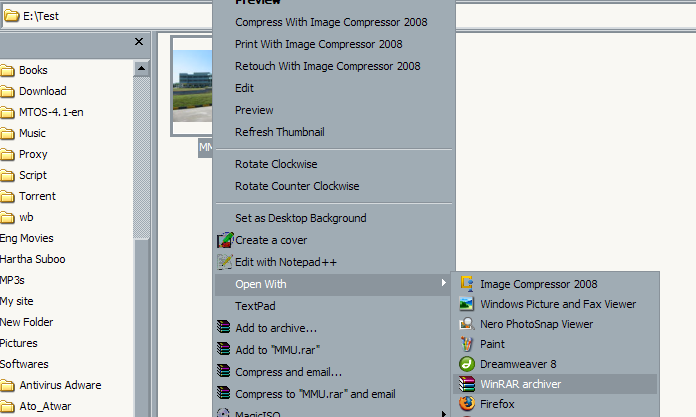Open with Windows Picture and Fax Viewer
This screenshot has width=696, height=417.
pyautogui.click(x=558, y=304)
